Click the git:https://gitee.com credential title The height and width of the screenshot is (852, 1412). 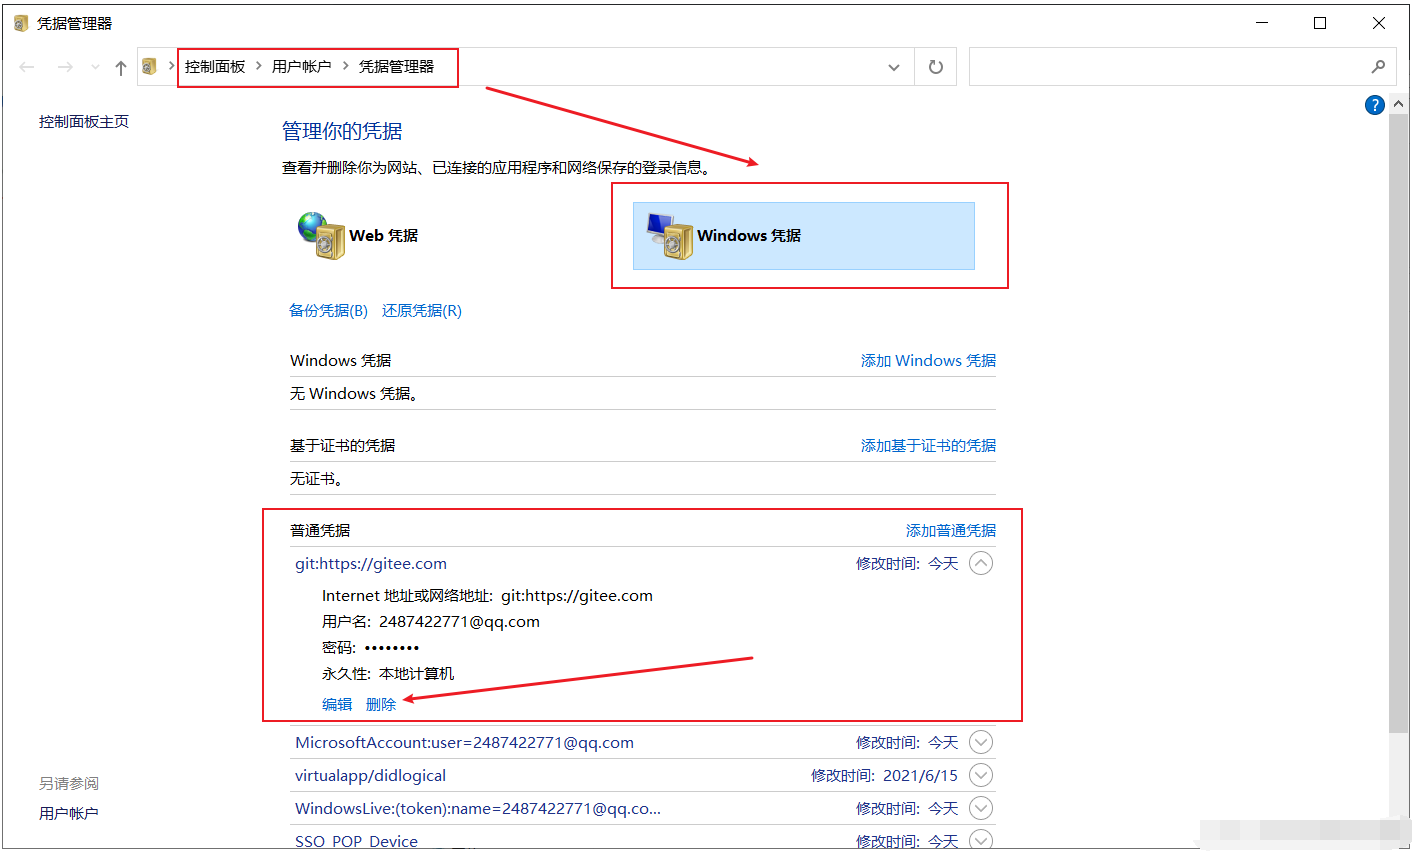coord(371,564)
